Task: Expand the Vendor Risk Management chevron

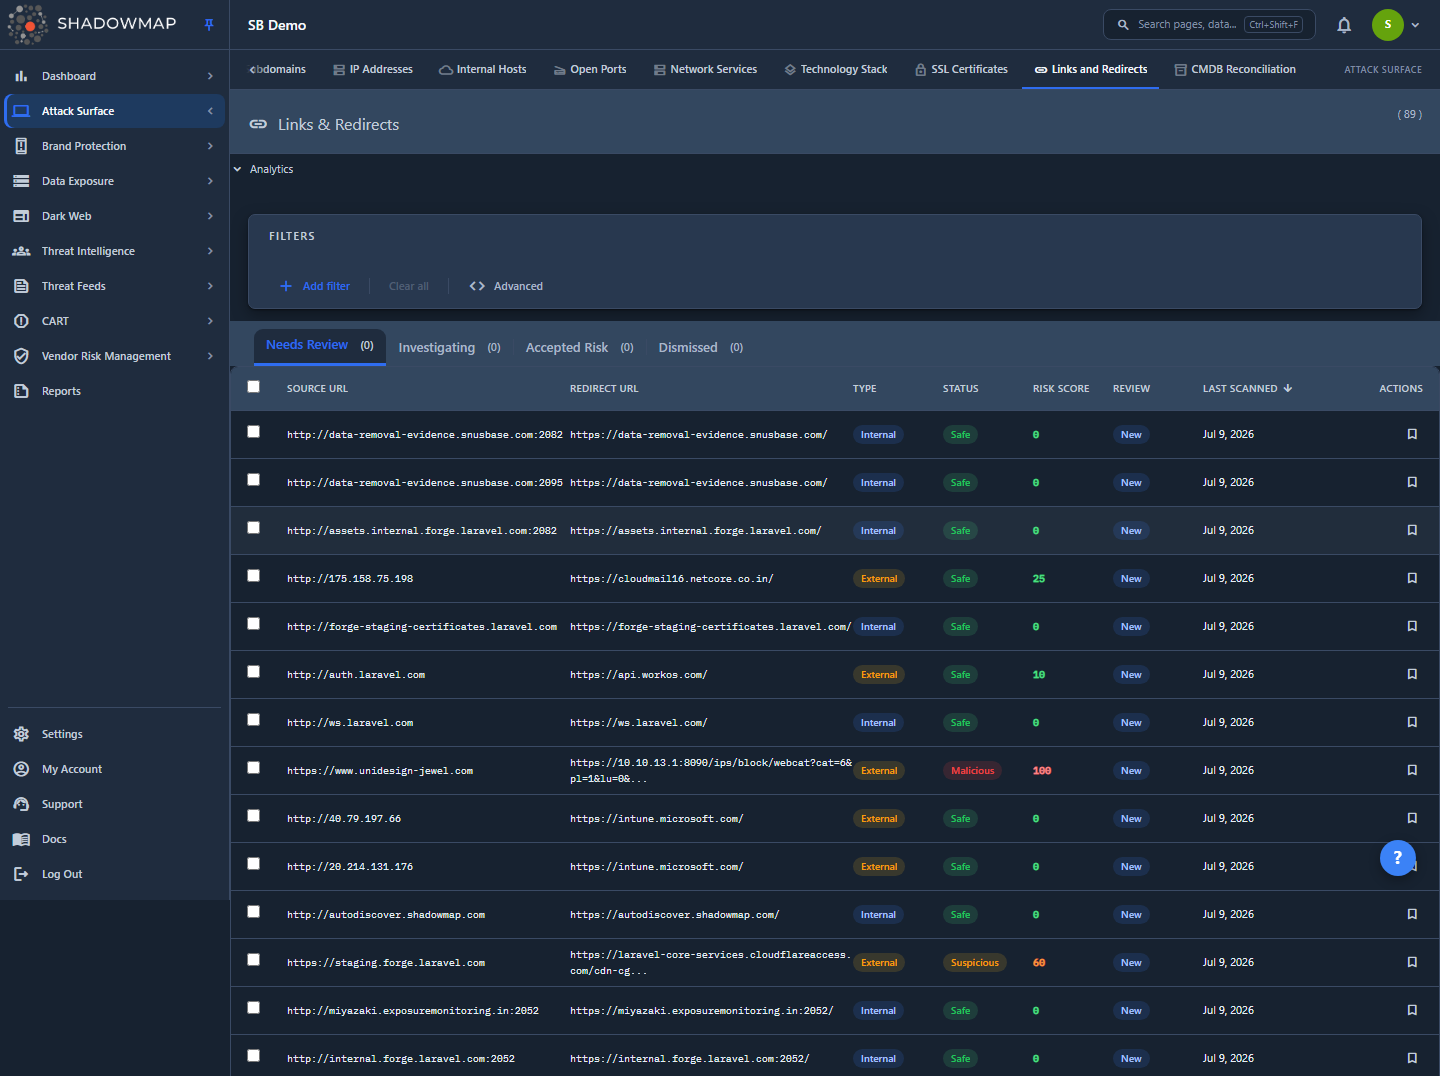Action: click(210, 356)
